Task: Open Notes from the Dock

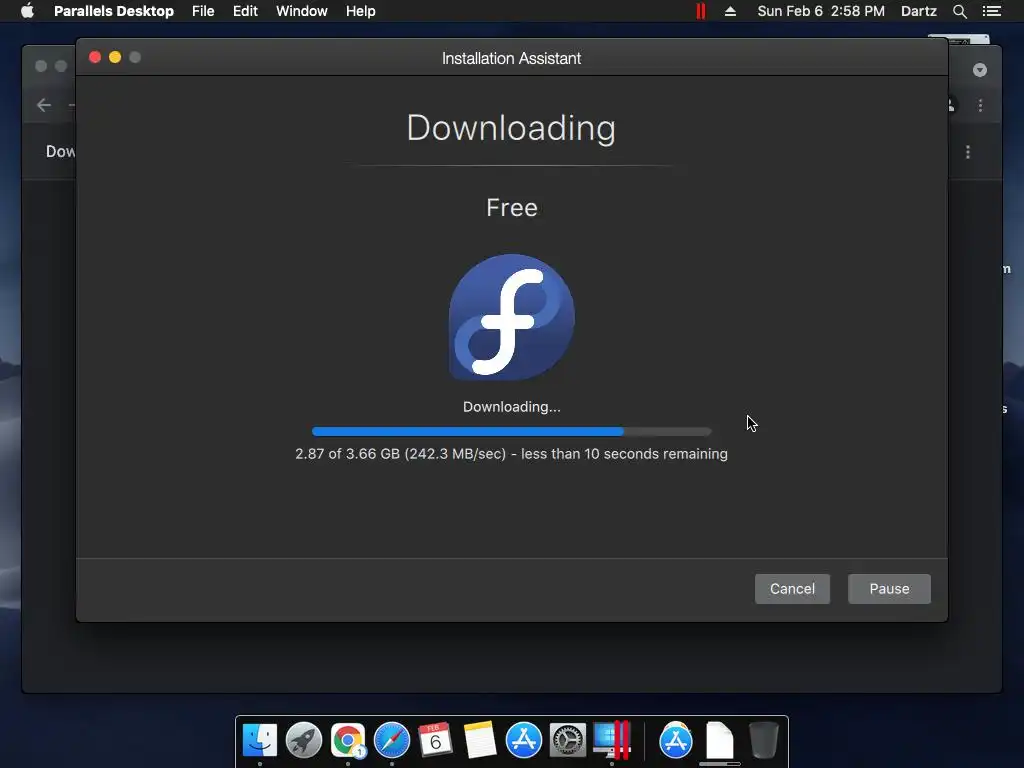Action: (479, 741)
